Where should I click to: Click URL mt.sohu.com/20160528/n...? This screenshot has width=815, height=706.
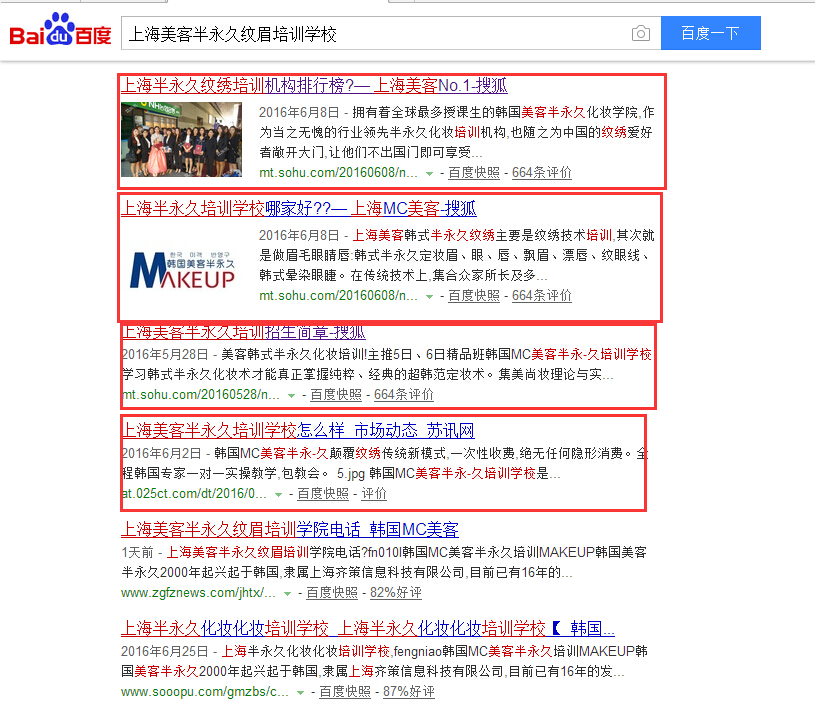[x=201, y=395]
